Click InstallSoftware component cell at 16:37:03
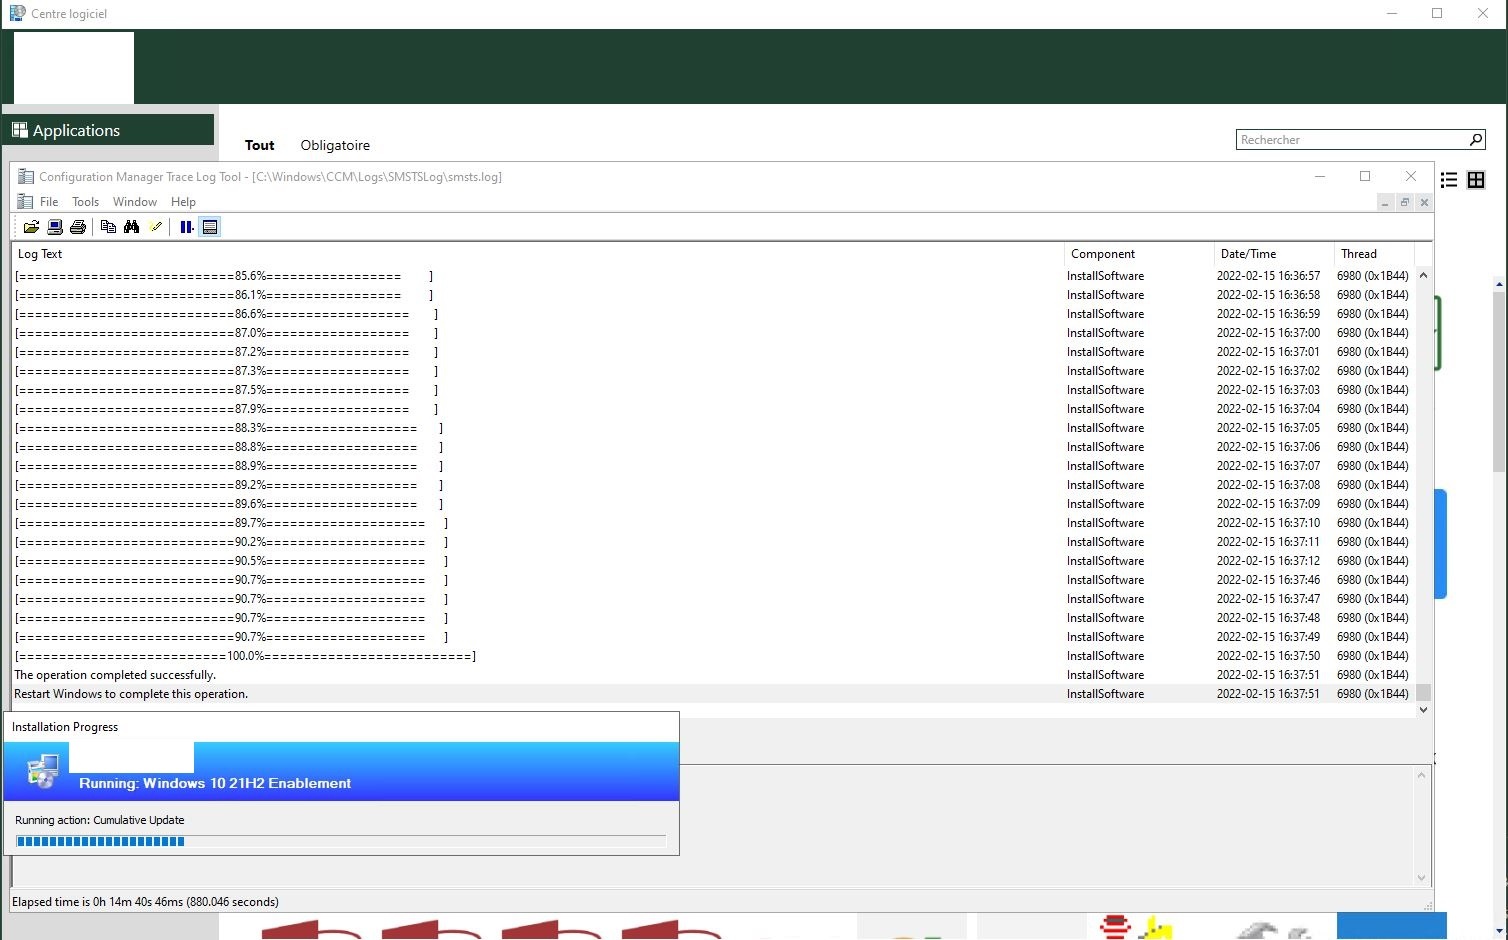Image resolution: width=1508 pixels, height=940 pixels. click(1105, 390)
